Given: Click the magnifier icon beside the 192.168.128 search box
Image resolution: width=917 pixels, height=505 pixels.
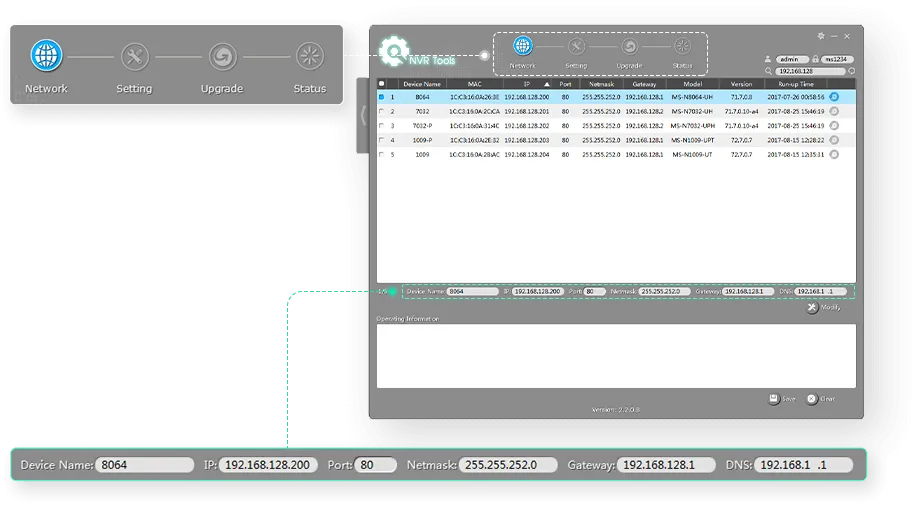Looking at the screenshot, I should click(768, 71).
